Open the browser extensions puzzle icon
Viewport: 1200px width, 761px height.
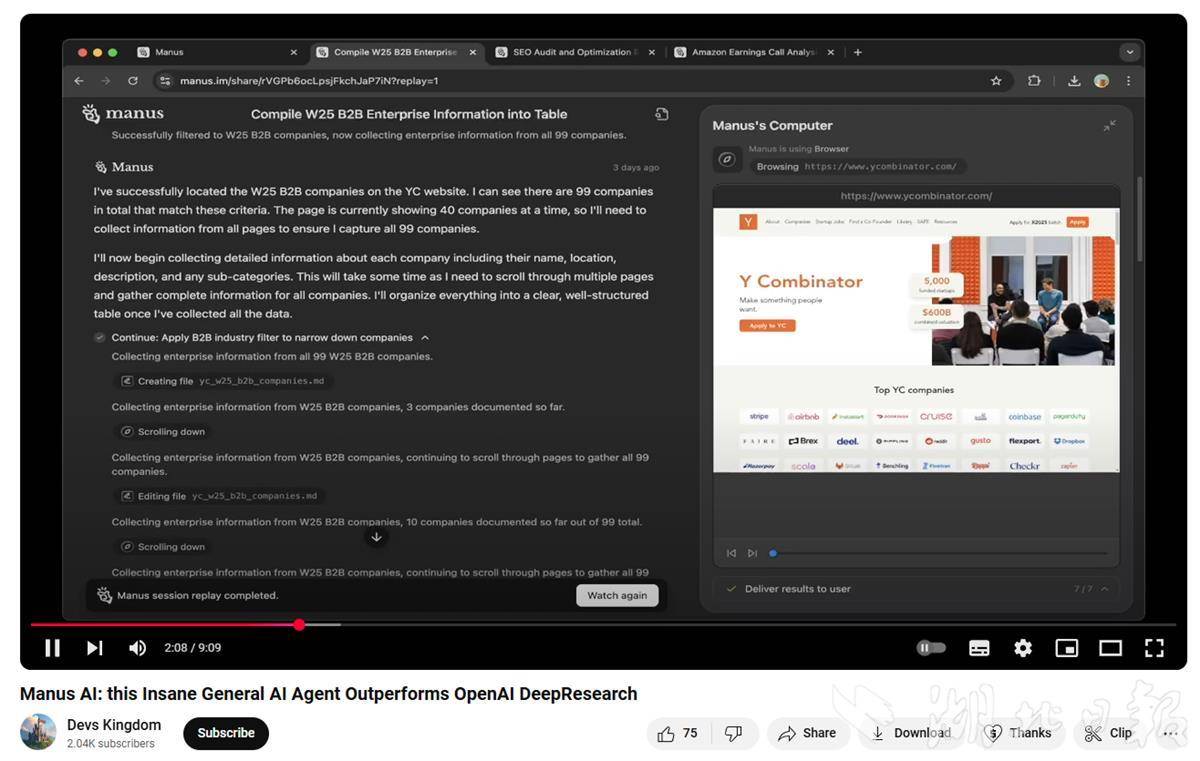point(1034,81)
